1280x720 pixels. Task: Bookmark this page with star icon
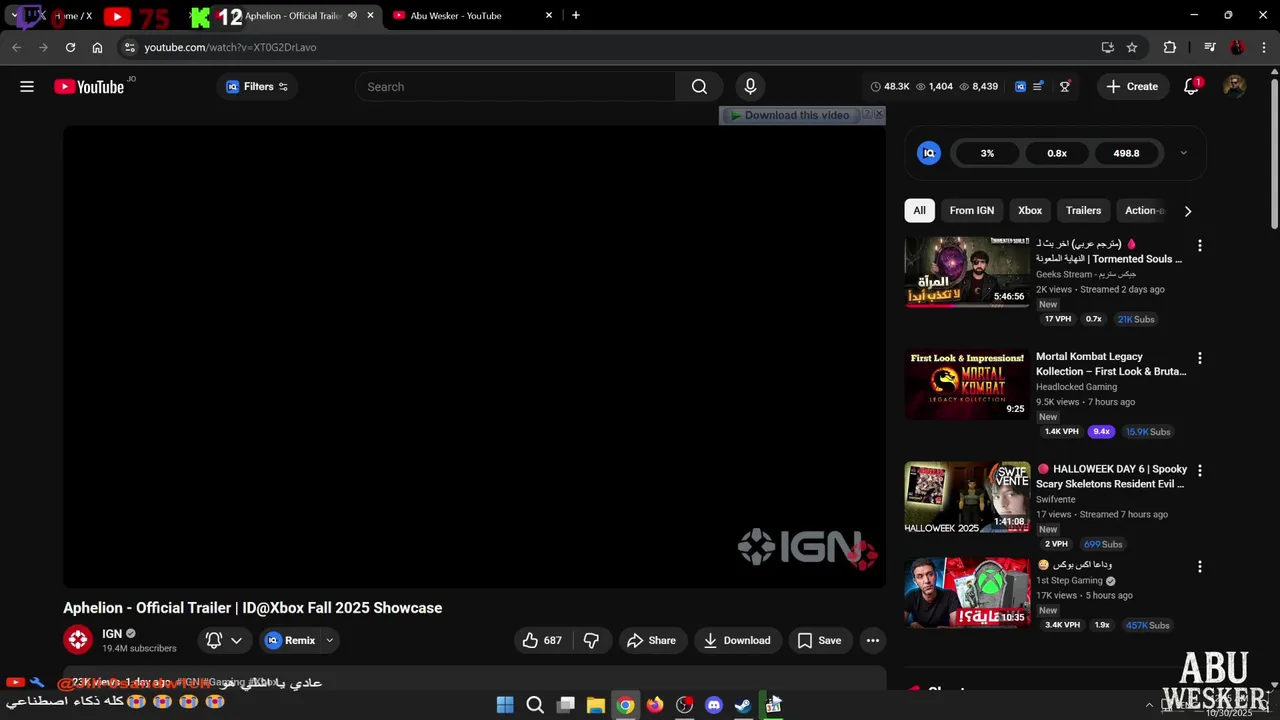1132,47
